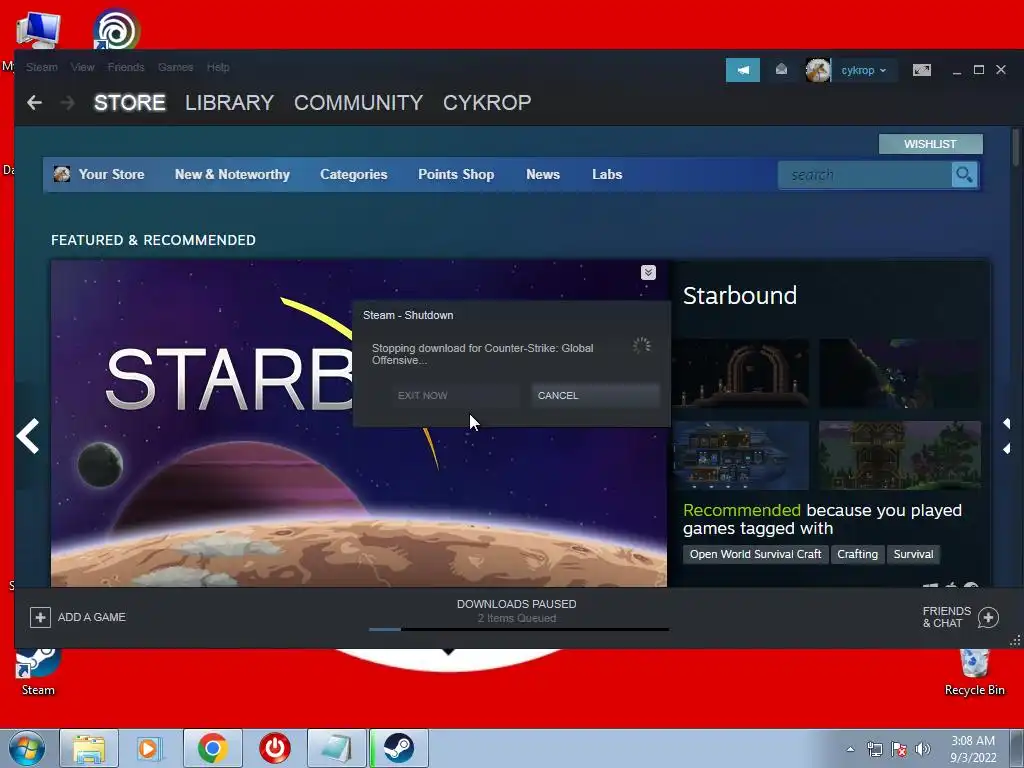Click the volume speaker tray icon

(x=923, y=749)
